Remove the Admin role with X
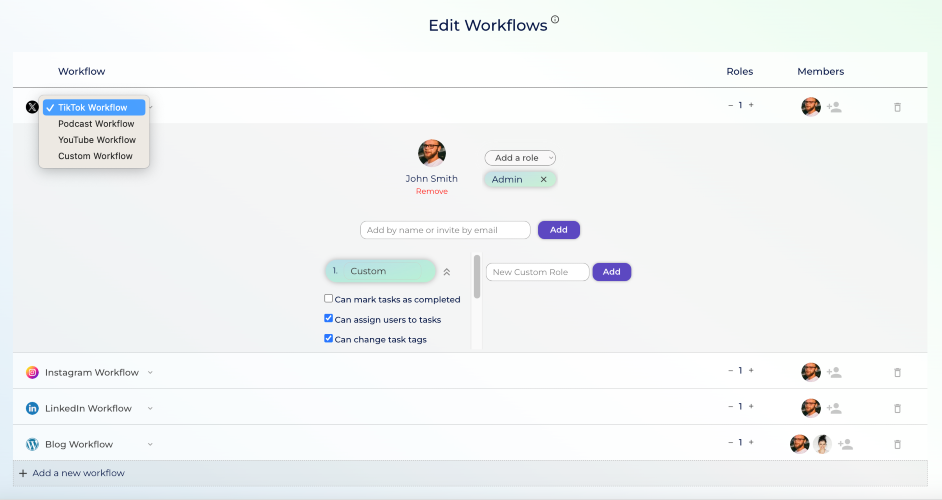The image size is (942, 500). [x=544, y=179]
